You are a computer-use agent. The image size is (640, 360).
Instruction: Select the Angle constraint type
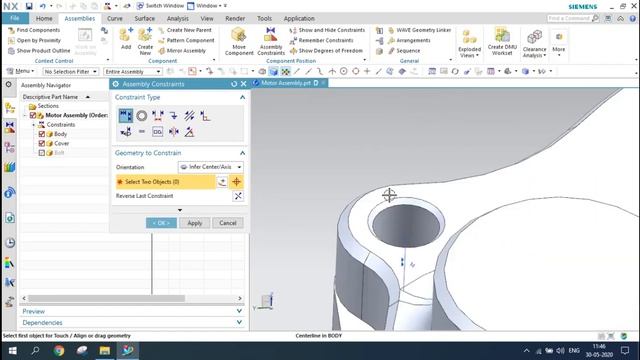(189, 131)
